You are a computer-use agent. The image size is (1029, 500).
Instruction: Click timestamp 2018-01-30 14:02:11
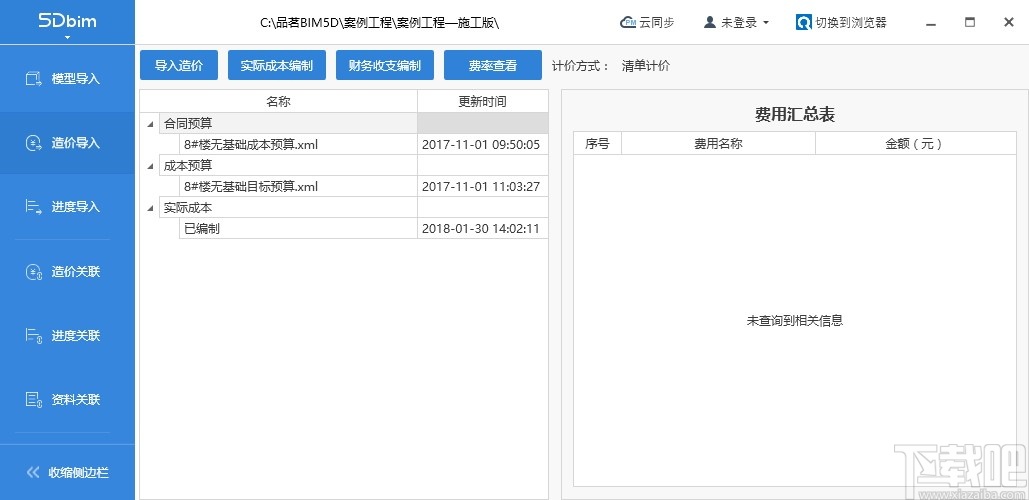pos(481,228)
